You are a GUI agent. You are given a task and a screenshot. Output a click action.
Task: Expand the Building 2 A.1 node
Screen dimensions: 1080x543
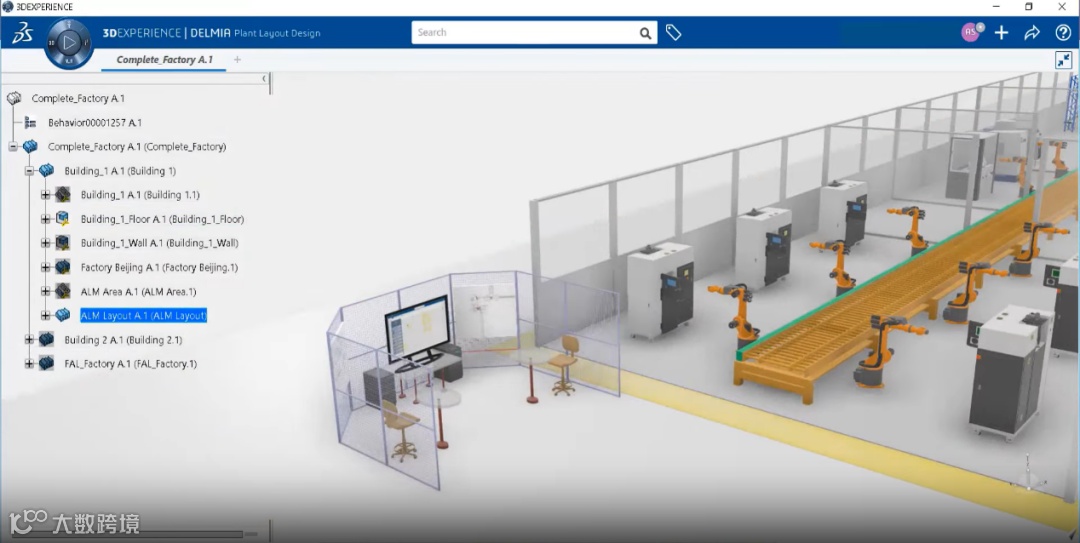click(29, 340)
